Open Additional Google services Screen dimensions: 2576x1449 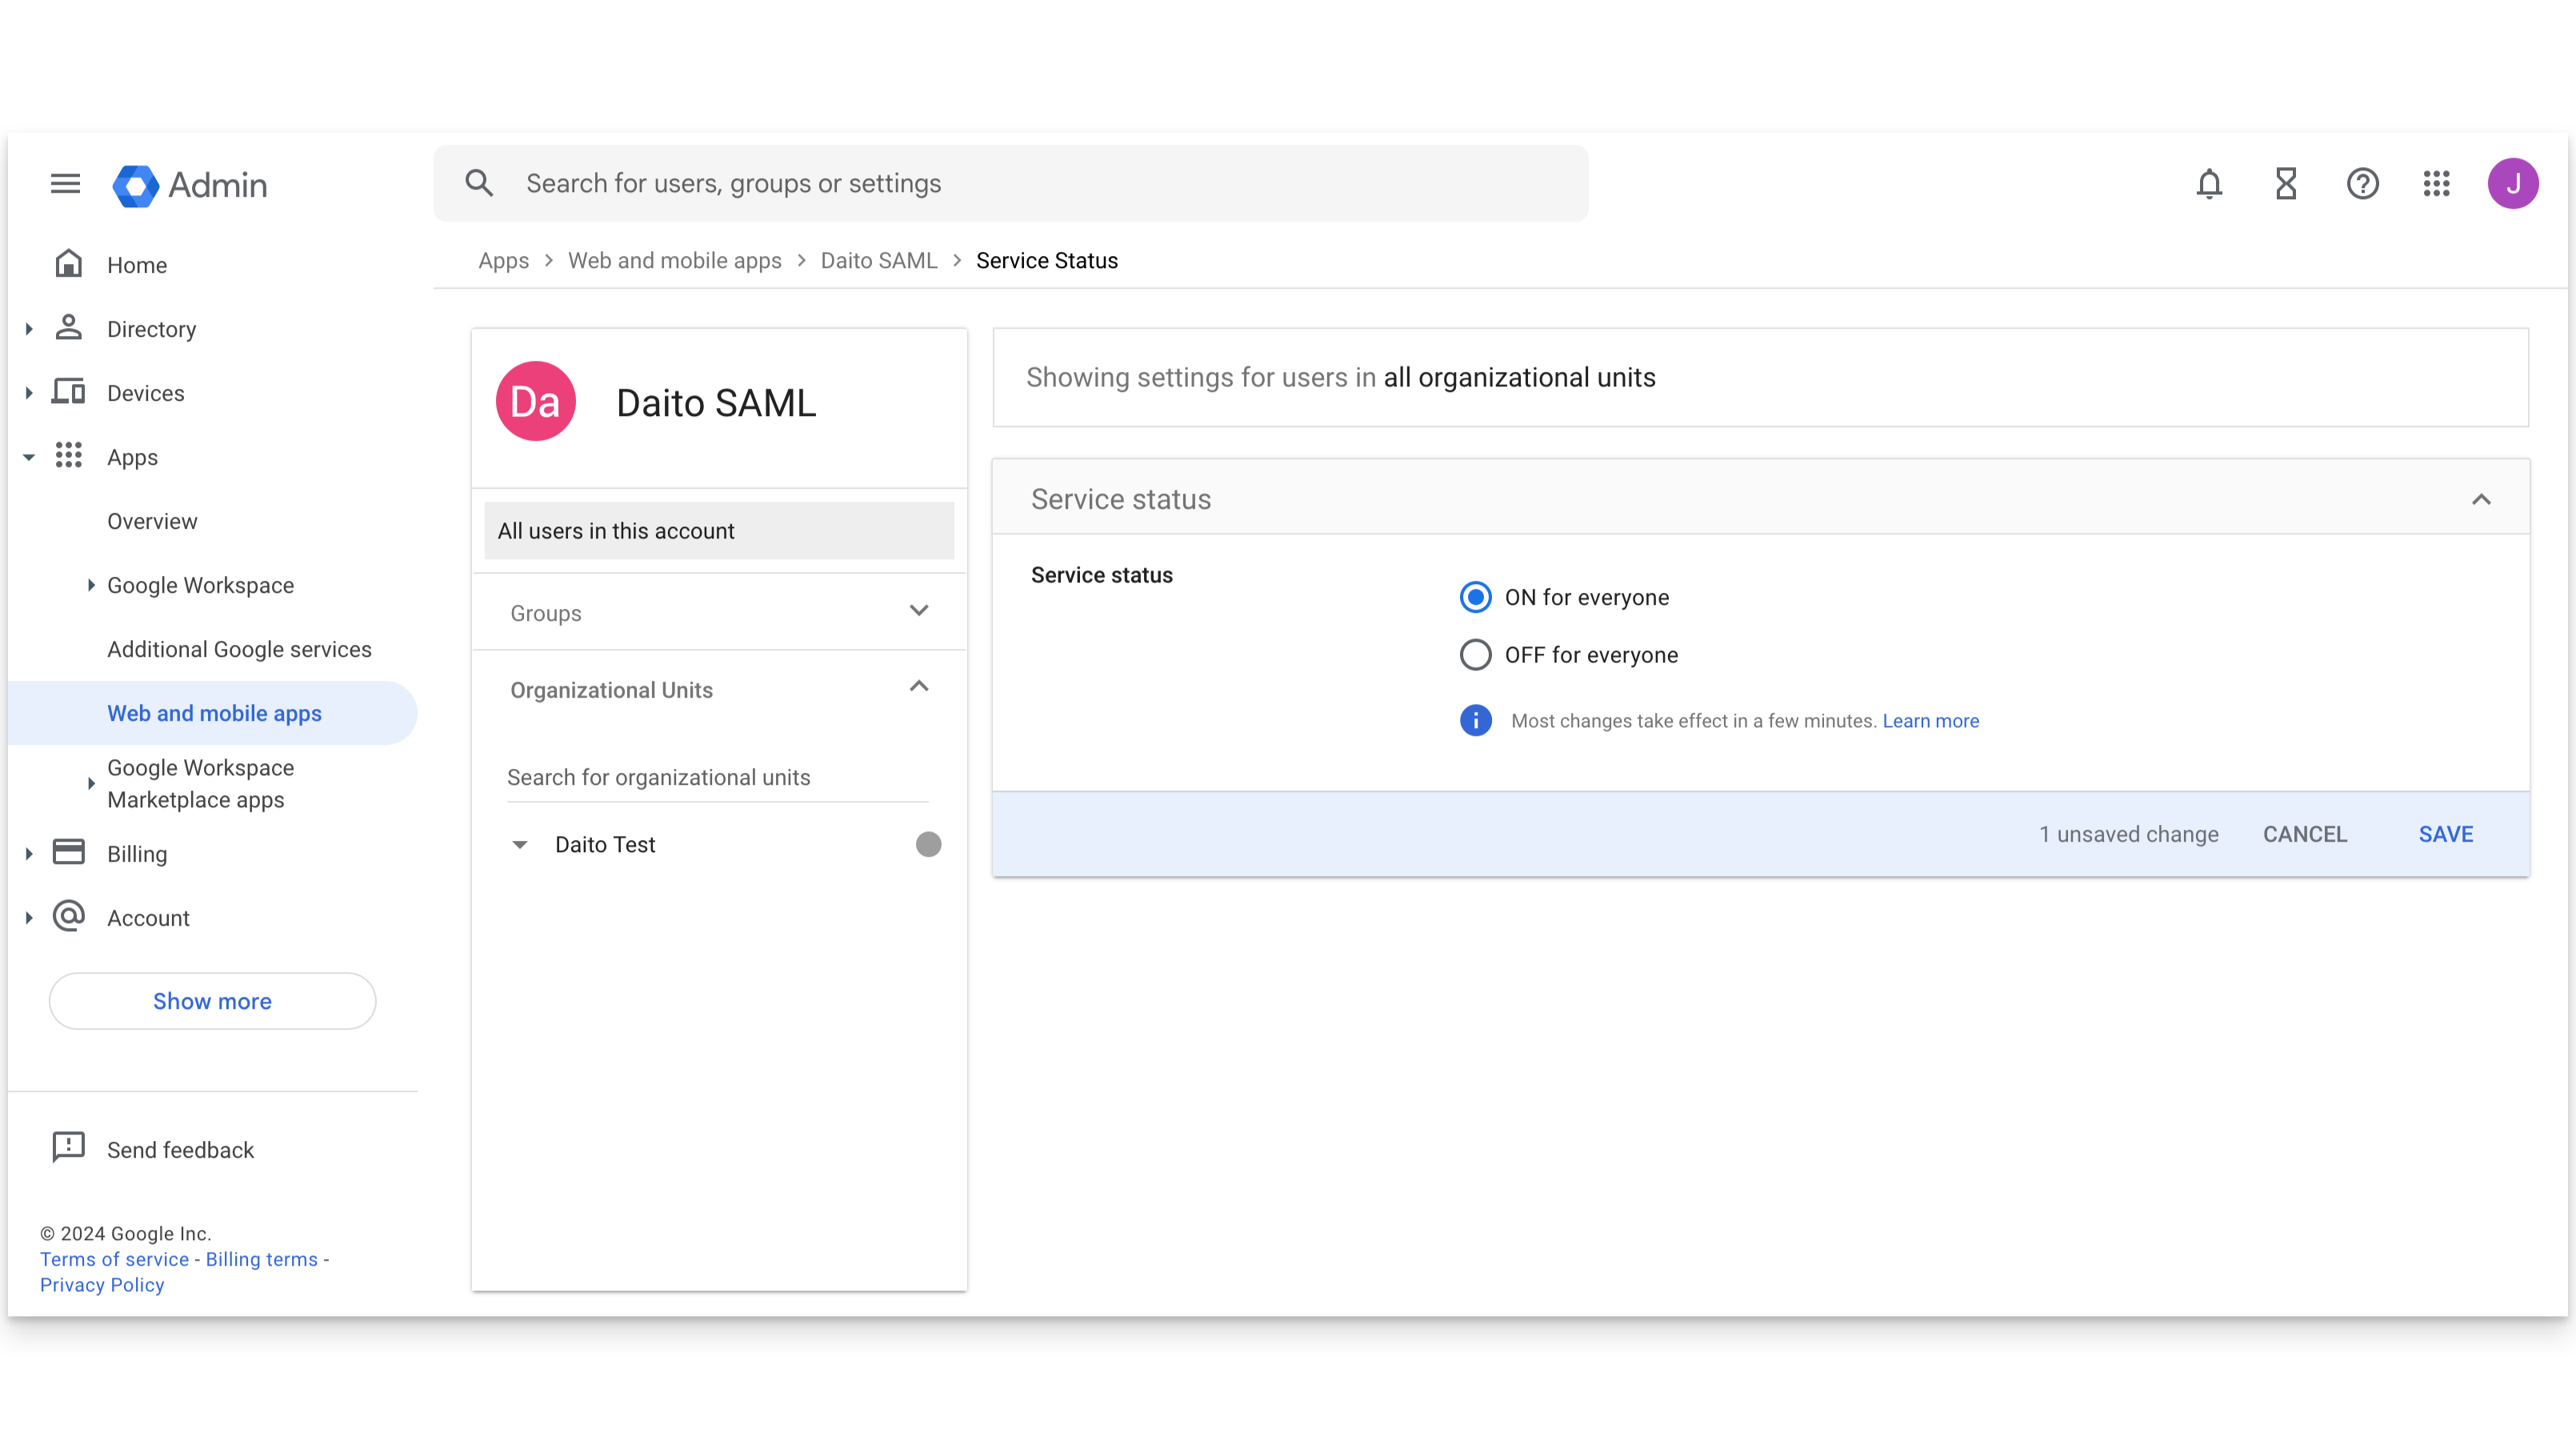[239, 649]
